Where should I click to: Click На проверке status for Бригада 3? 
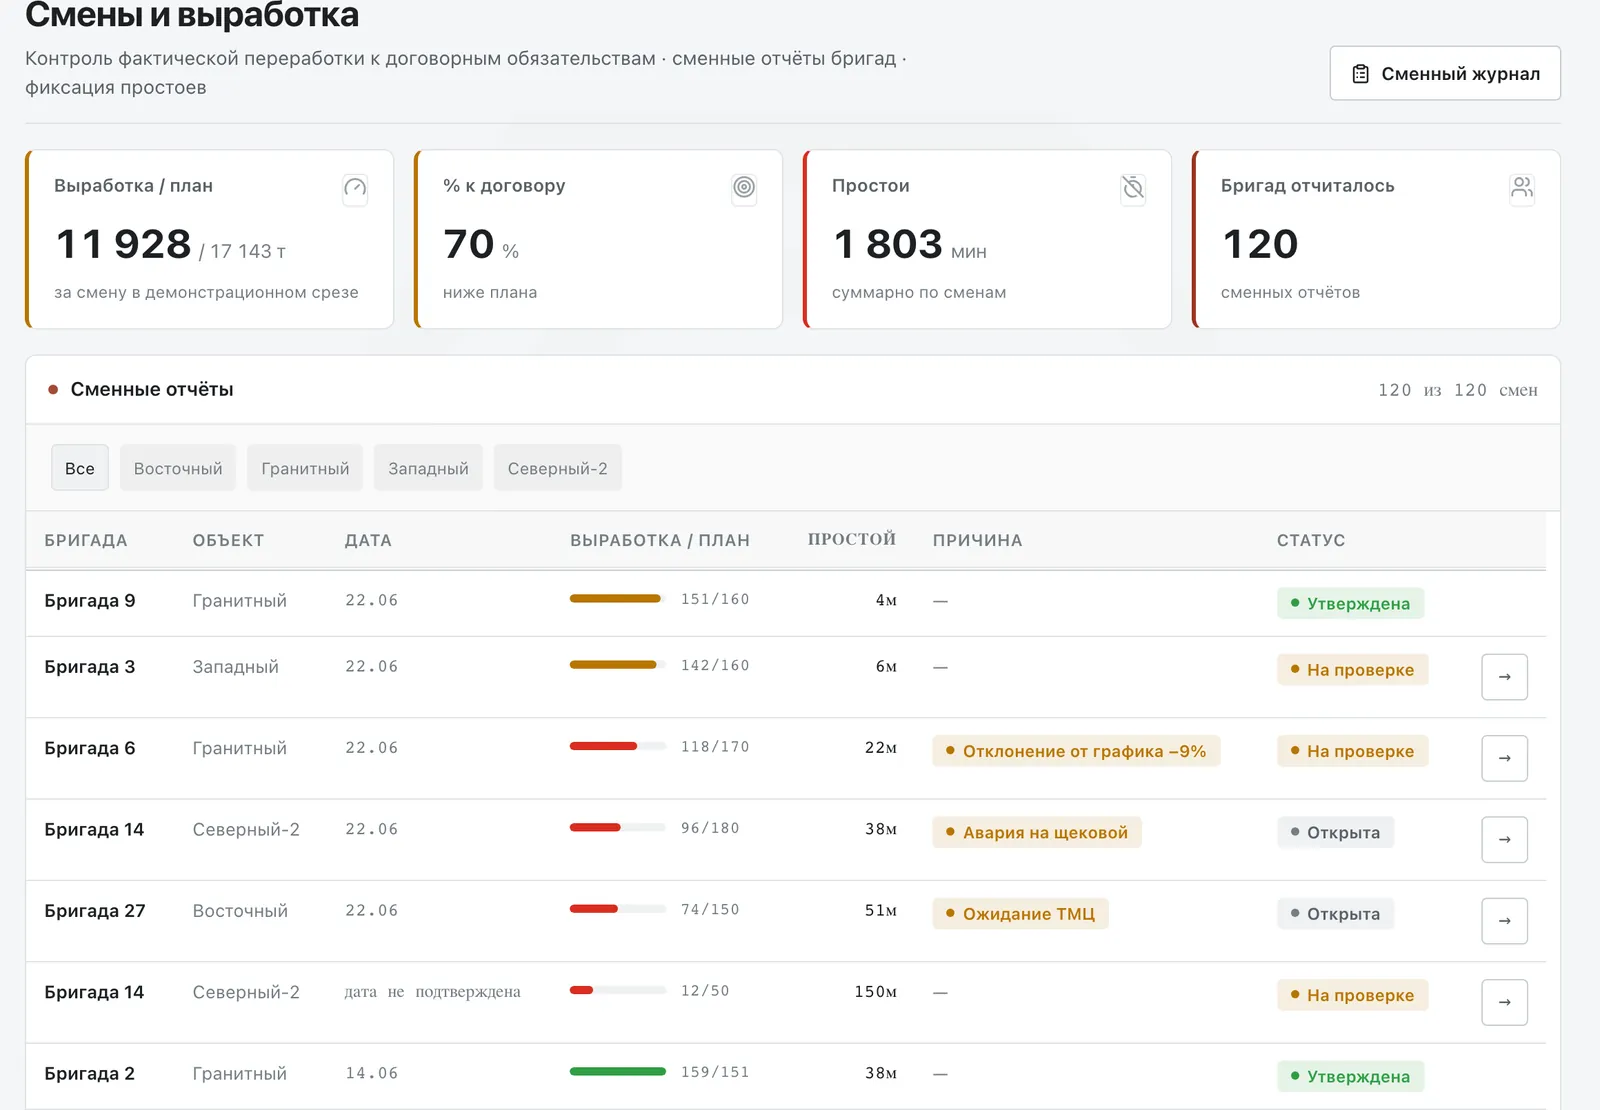click(1352, 669)
